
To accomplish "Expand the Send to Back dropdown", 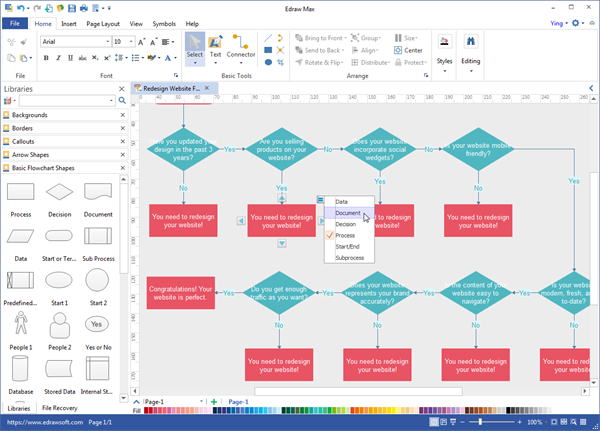I will coord(343,51).
